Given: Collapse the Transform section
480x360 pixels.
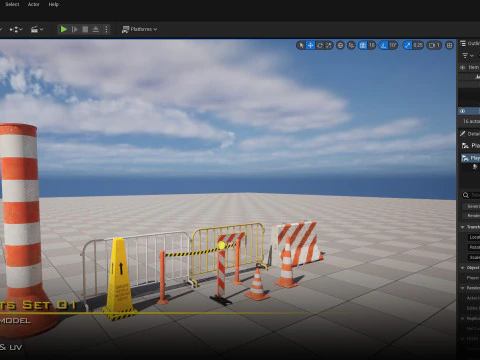Looking at the screenshot, I should pyautogui.click(x=463, y=227).
